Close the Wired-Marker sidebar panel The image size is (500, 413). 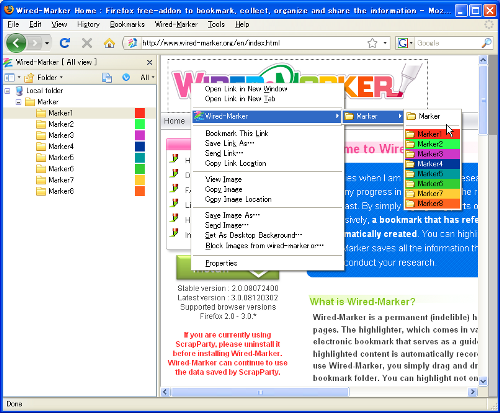click(149, 62)
